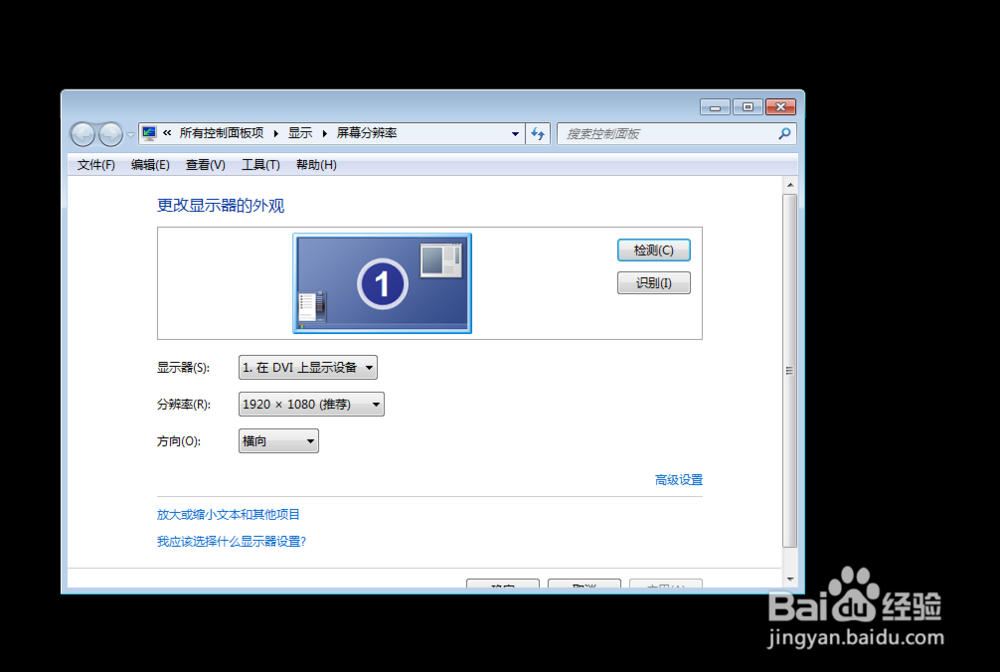The image size is (1000, 672).
Task: Click the control panel icon in address bar
Action: click(x=149, y=133)
